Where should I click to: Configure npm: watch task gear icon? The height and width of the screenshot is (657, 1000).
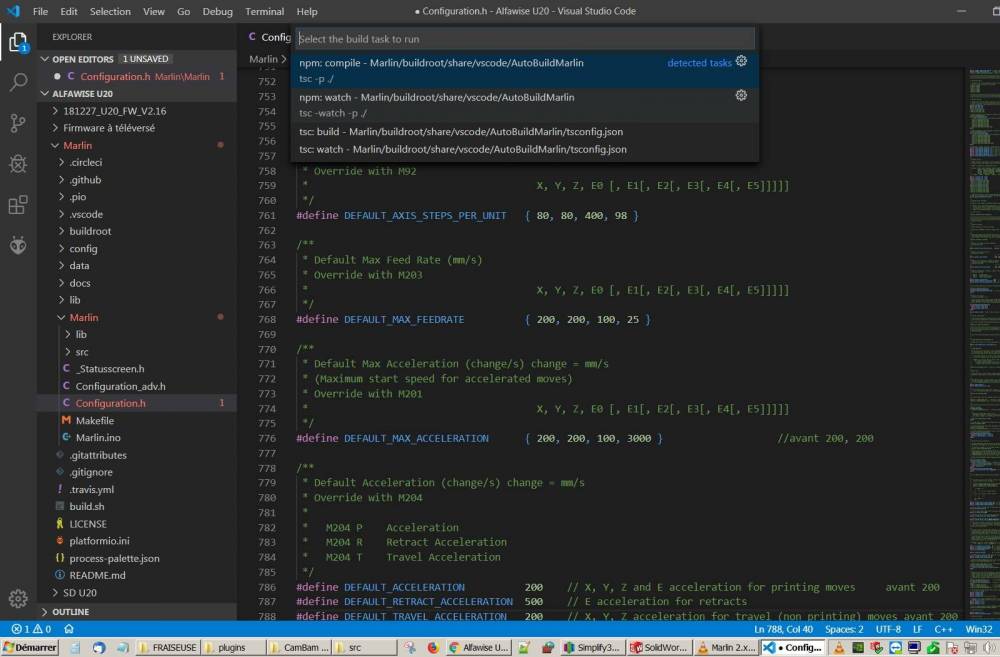tap(741, 96)
